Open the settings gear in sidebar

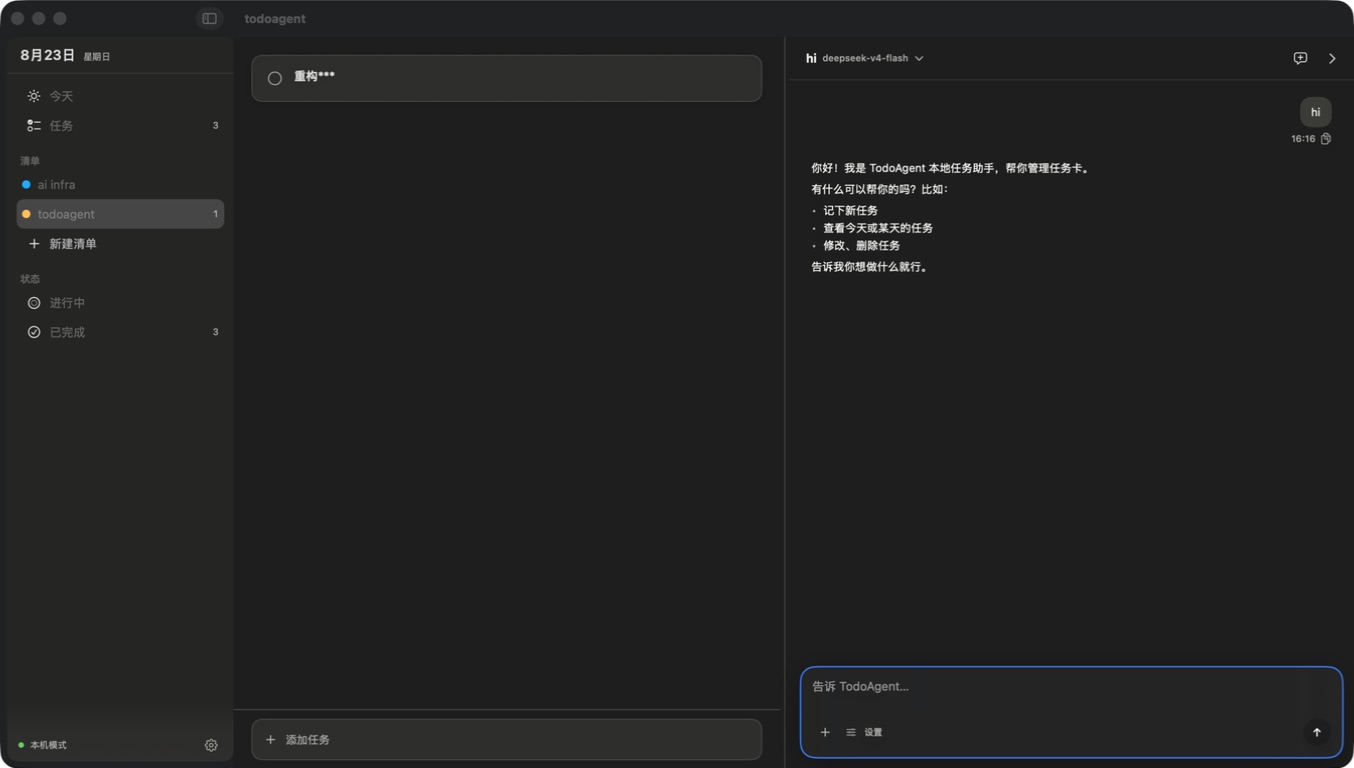(211, 745)
